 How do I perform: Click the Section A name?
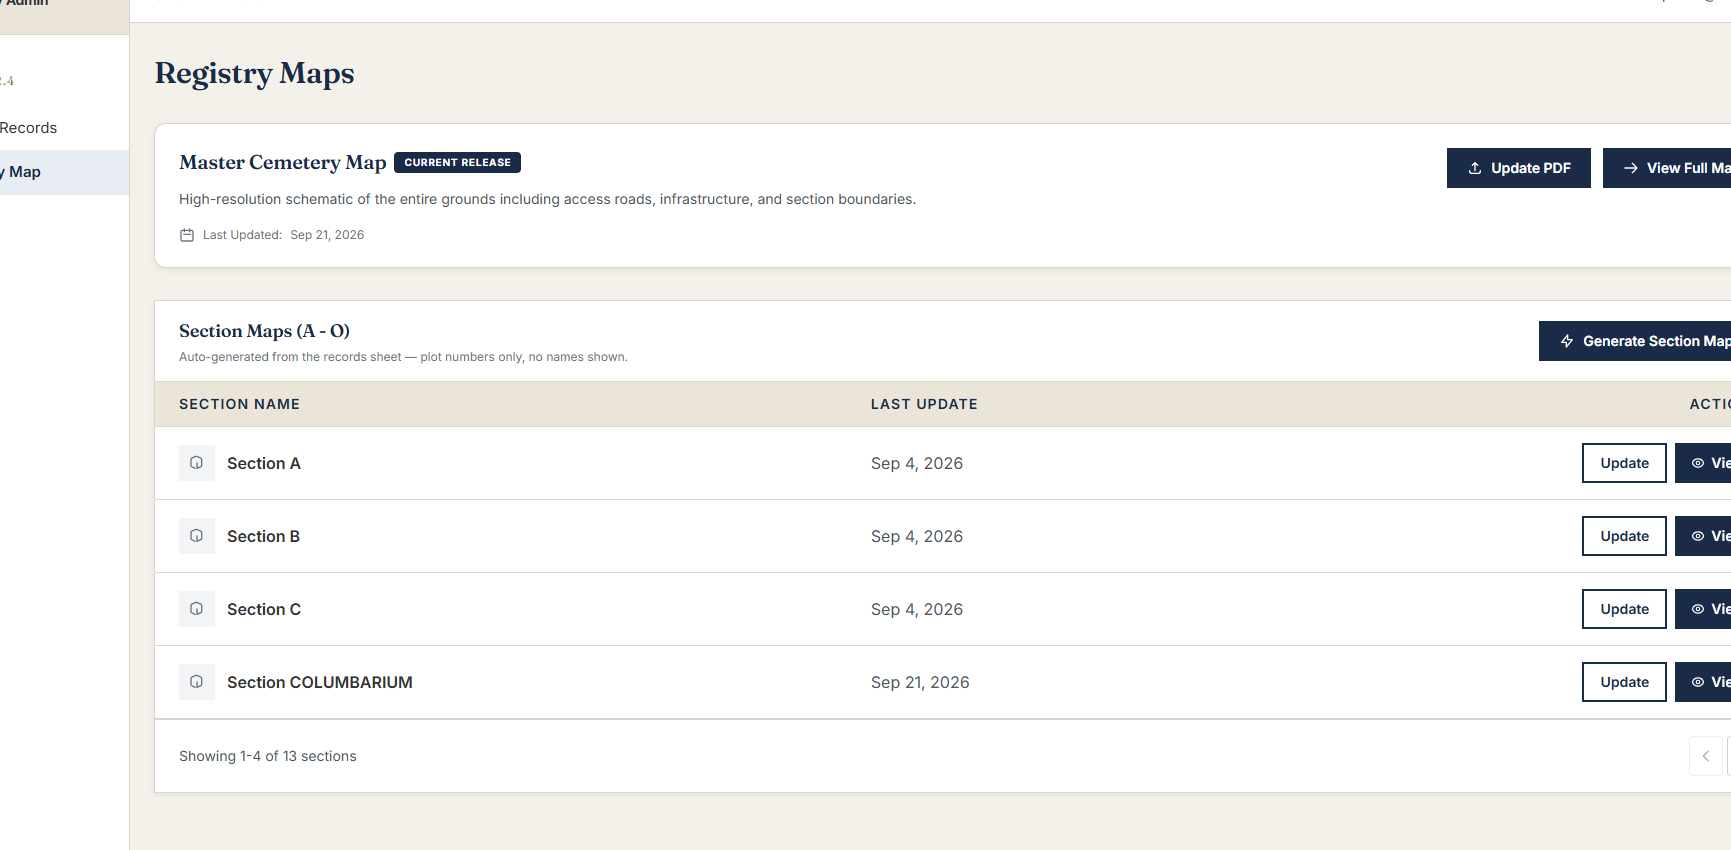pos(264,463)
